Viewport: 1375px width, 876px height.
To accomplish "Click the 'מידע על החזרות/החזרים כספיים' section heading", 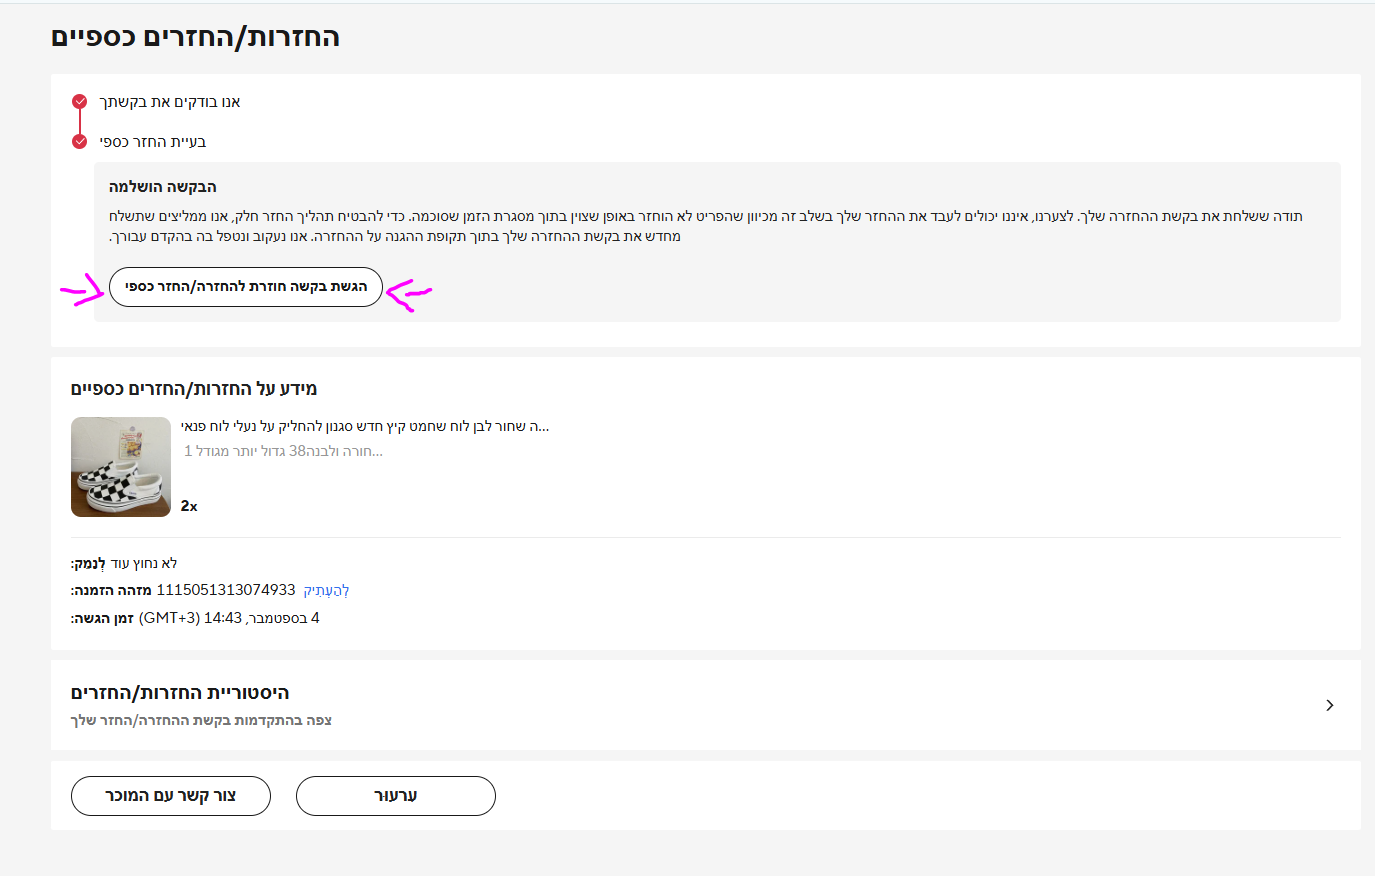I will coord(194,389).
